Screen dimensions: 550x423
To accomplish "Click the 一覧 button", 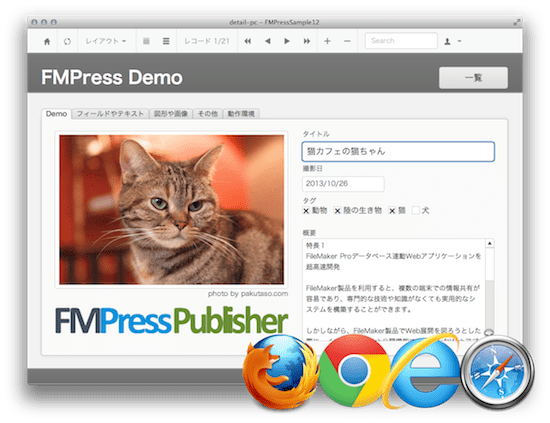I will click(473, 78).
